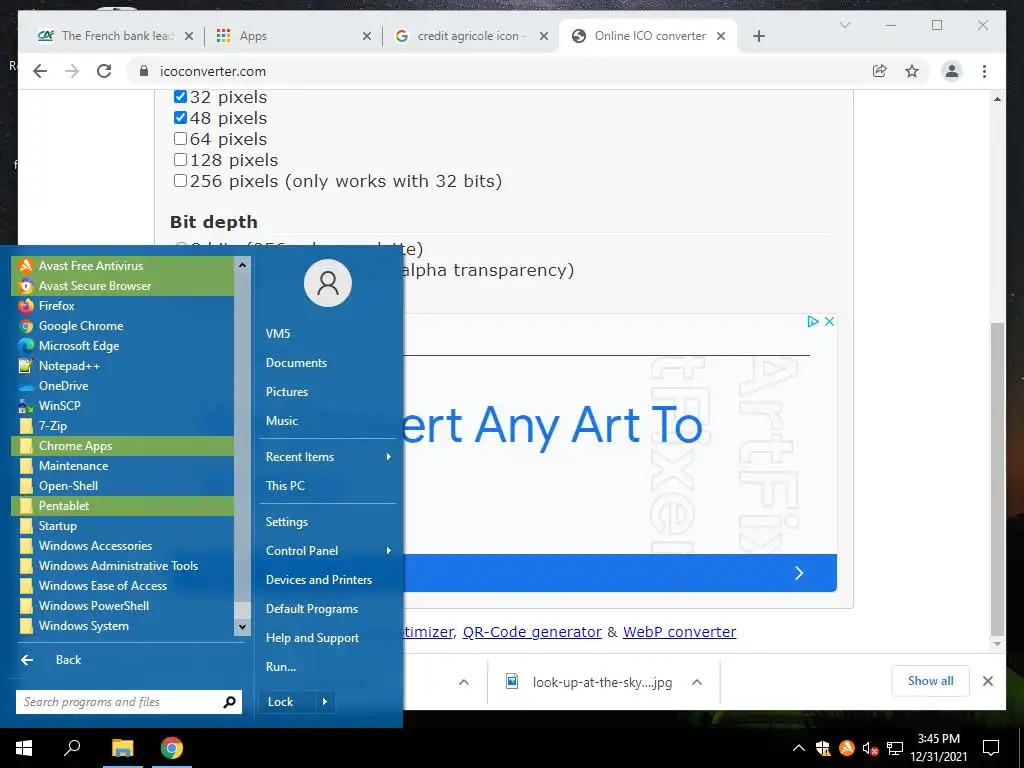Viewport: 1024px width, 768px height.
Task: Open the WebP converter link
Action: click(679, 632)
